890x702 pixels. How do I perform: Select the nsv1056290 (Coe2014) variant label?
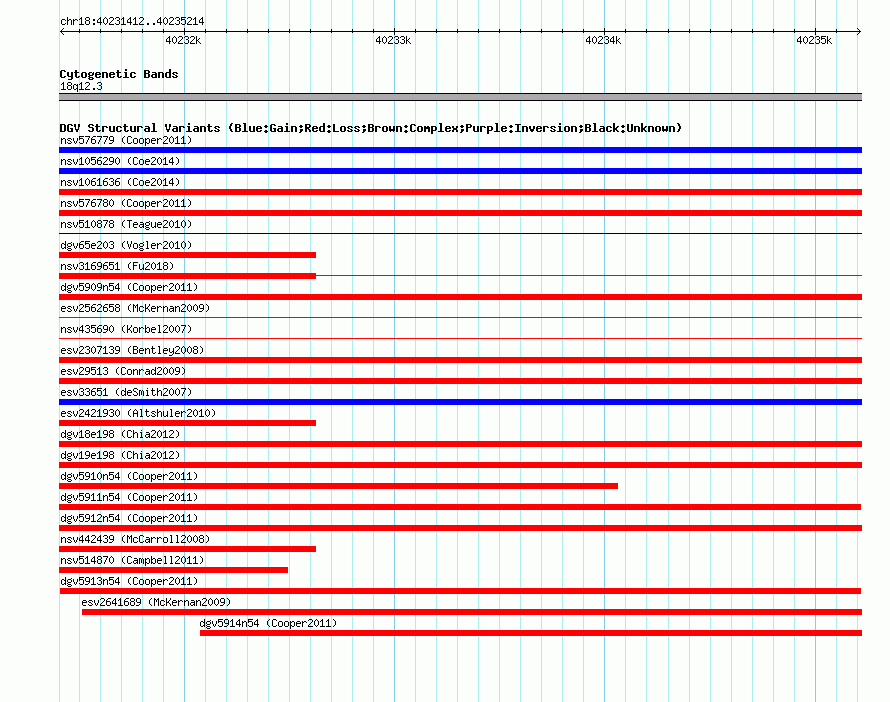120,161
